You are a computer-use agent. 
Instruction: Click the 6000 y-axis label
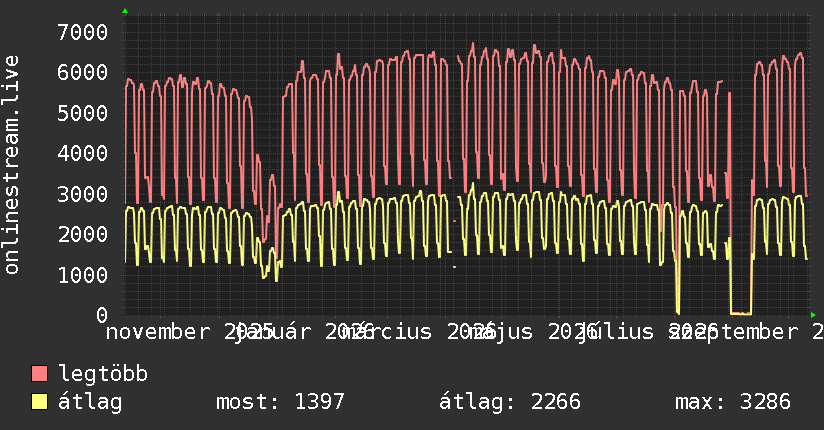(83, 73)
